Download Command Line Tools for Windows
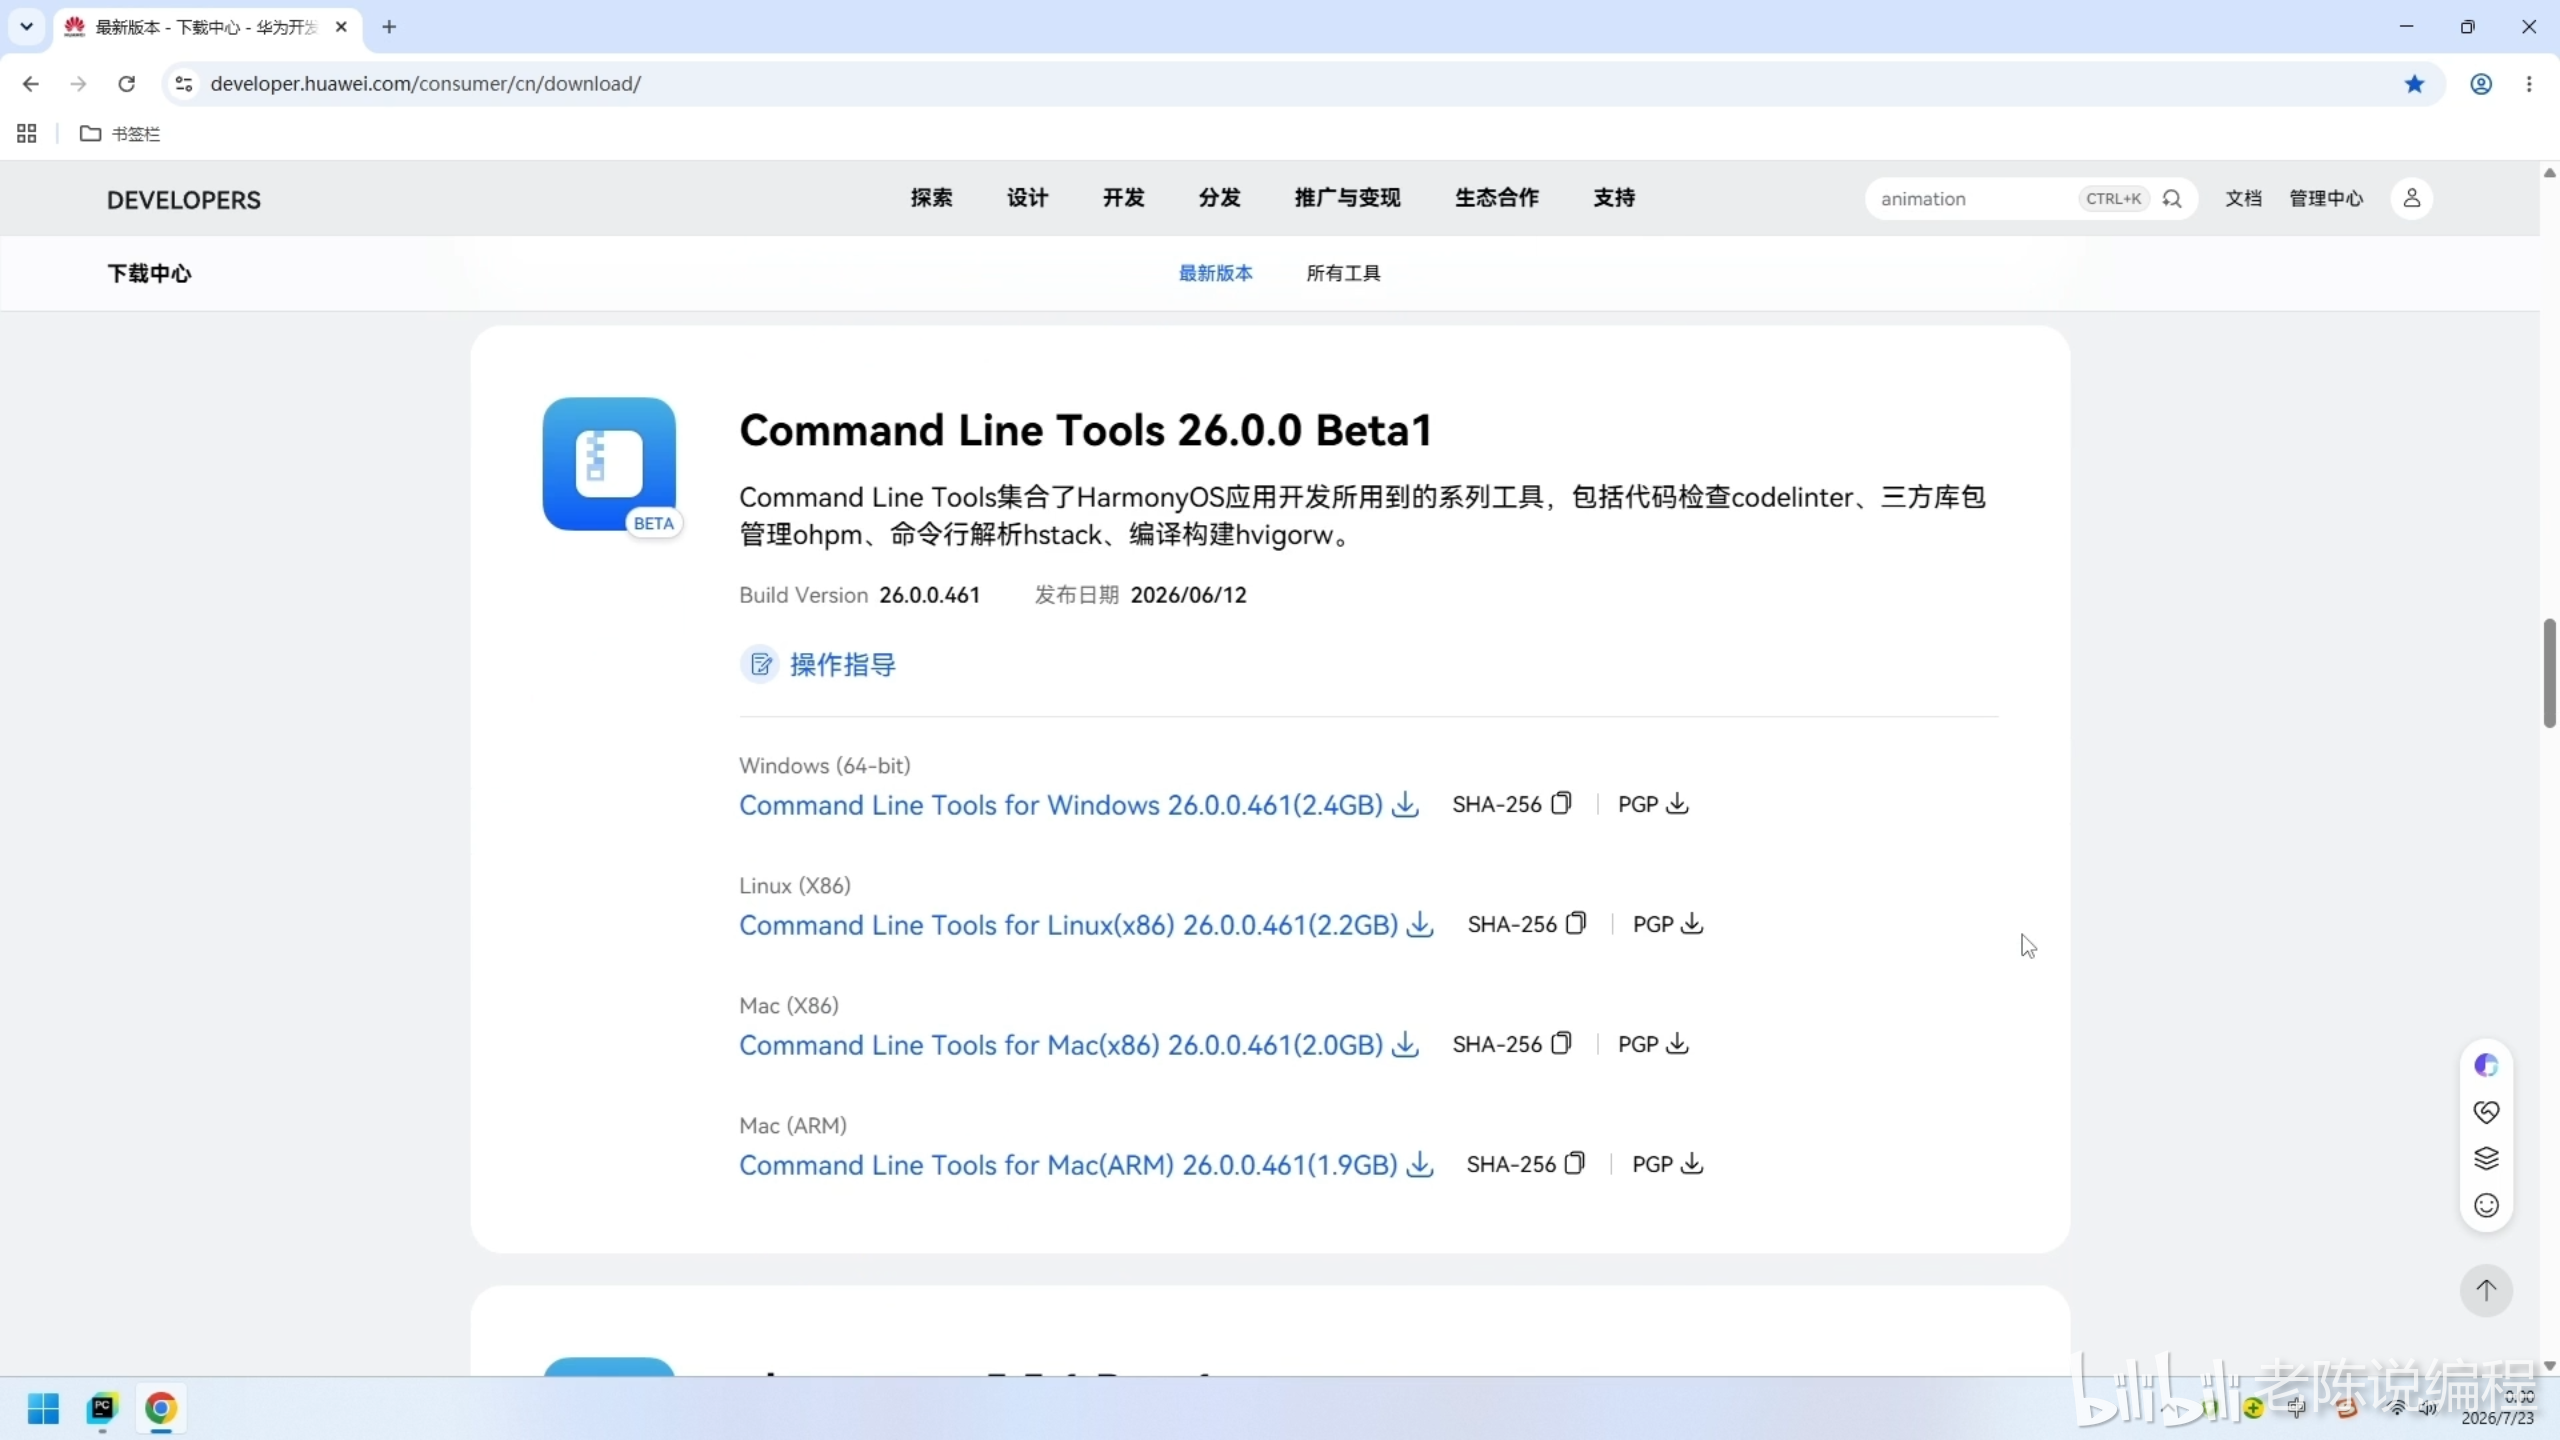 tap(1078, 805)
